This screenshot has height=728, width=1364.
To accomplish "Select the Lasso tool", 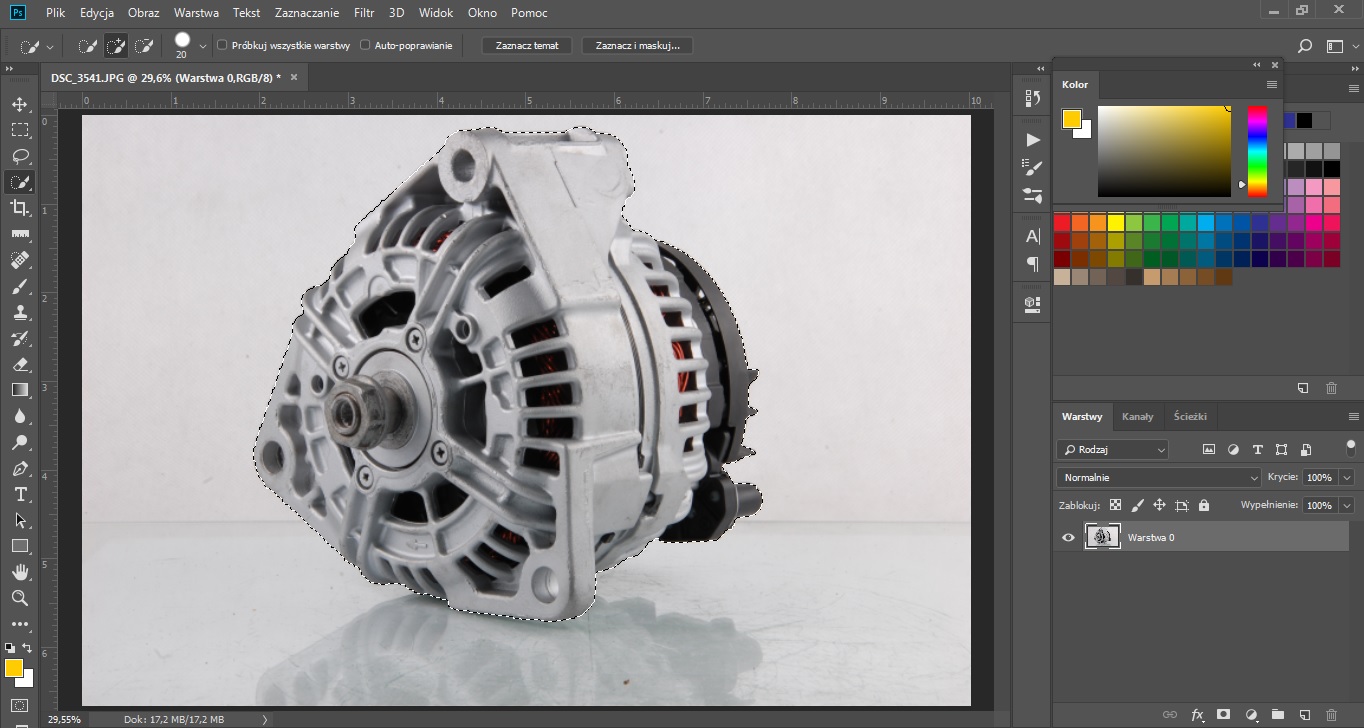I will tap(20, 156).
